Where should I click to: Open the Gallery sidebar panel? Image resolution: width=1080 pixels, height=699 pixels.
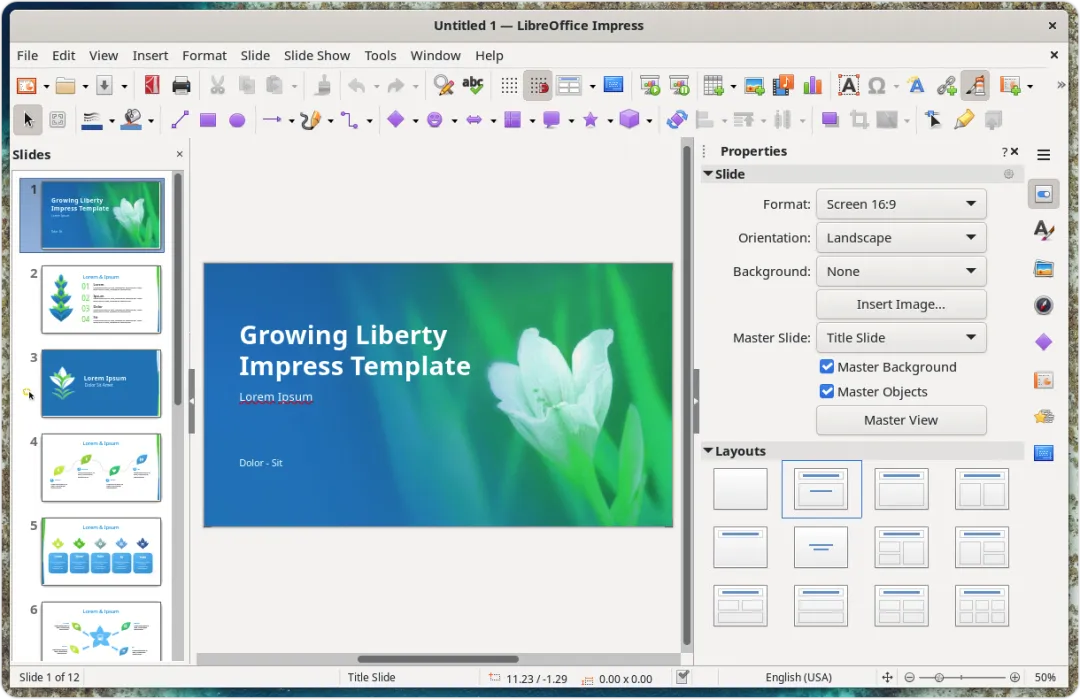[x=1044, y=268]
